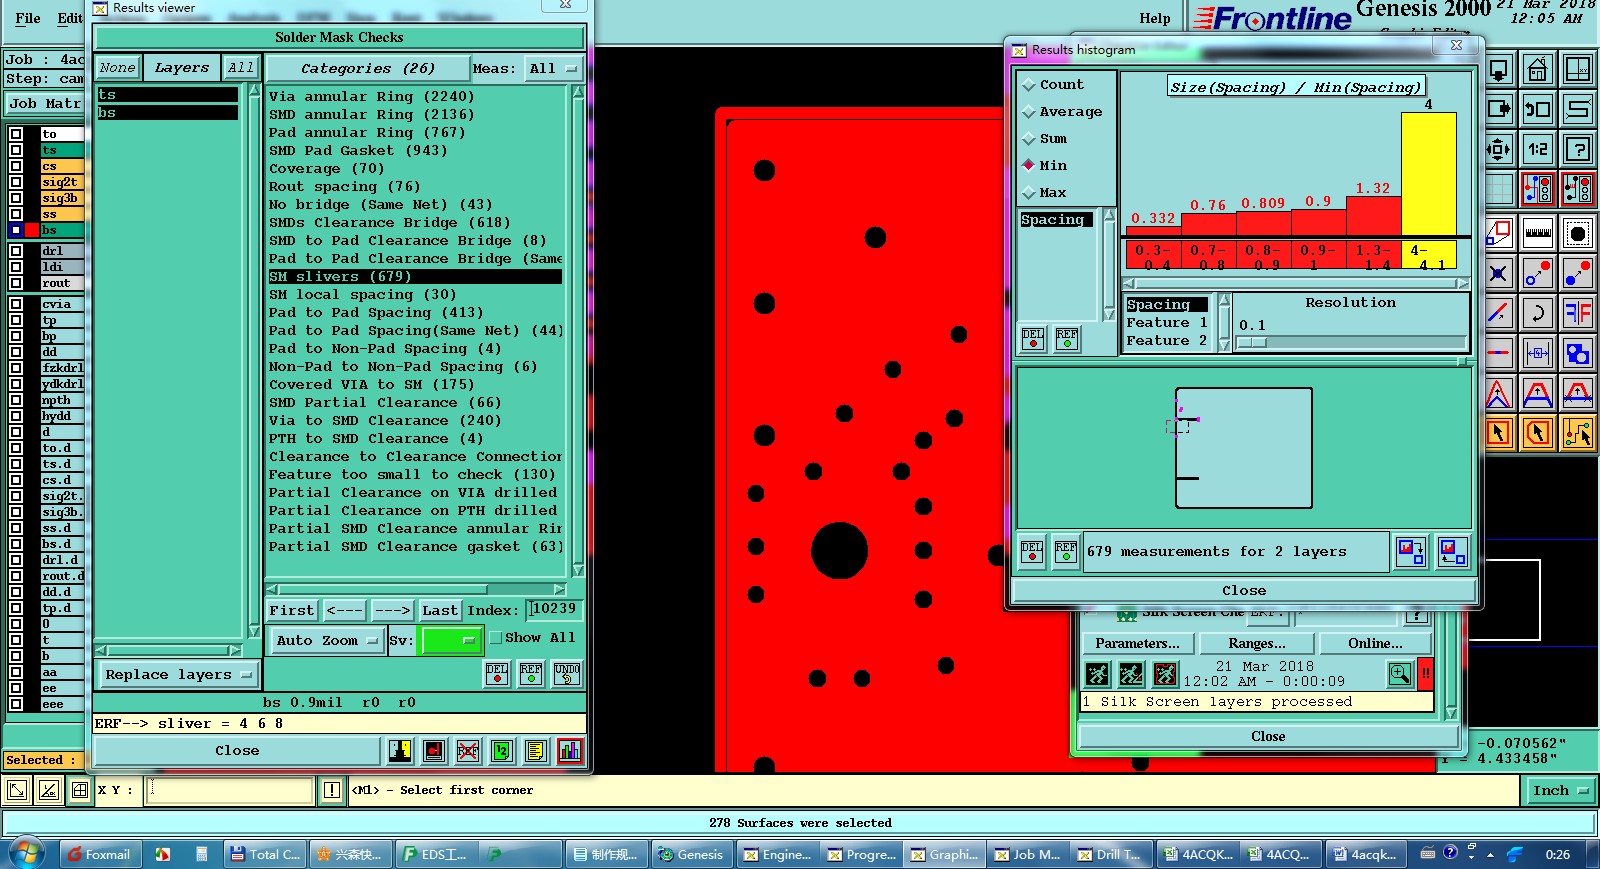Click the yellow histogram bar labeled 4
The image size is (1600, 869).
coord(1428,174)
